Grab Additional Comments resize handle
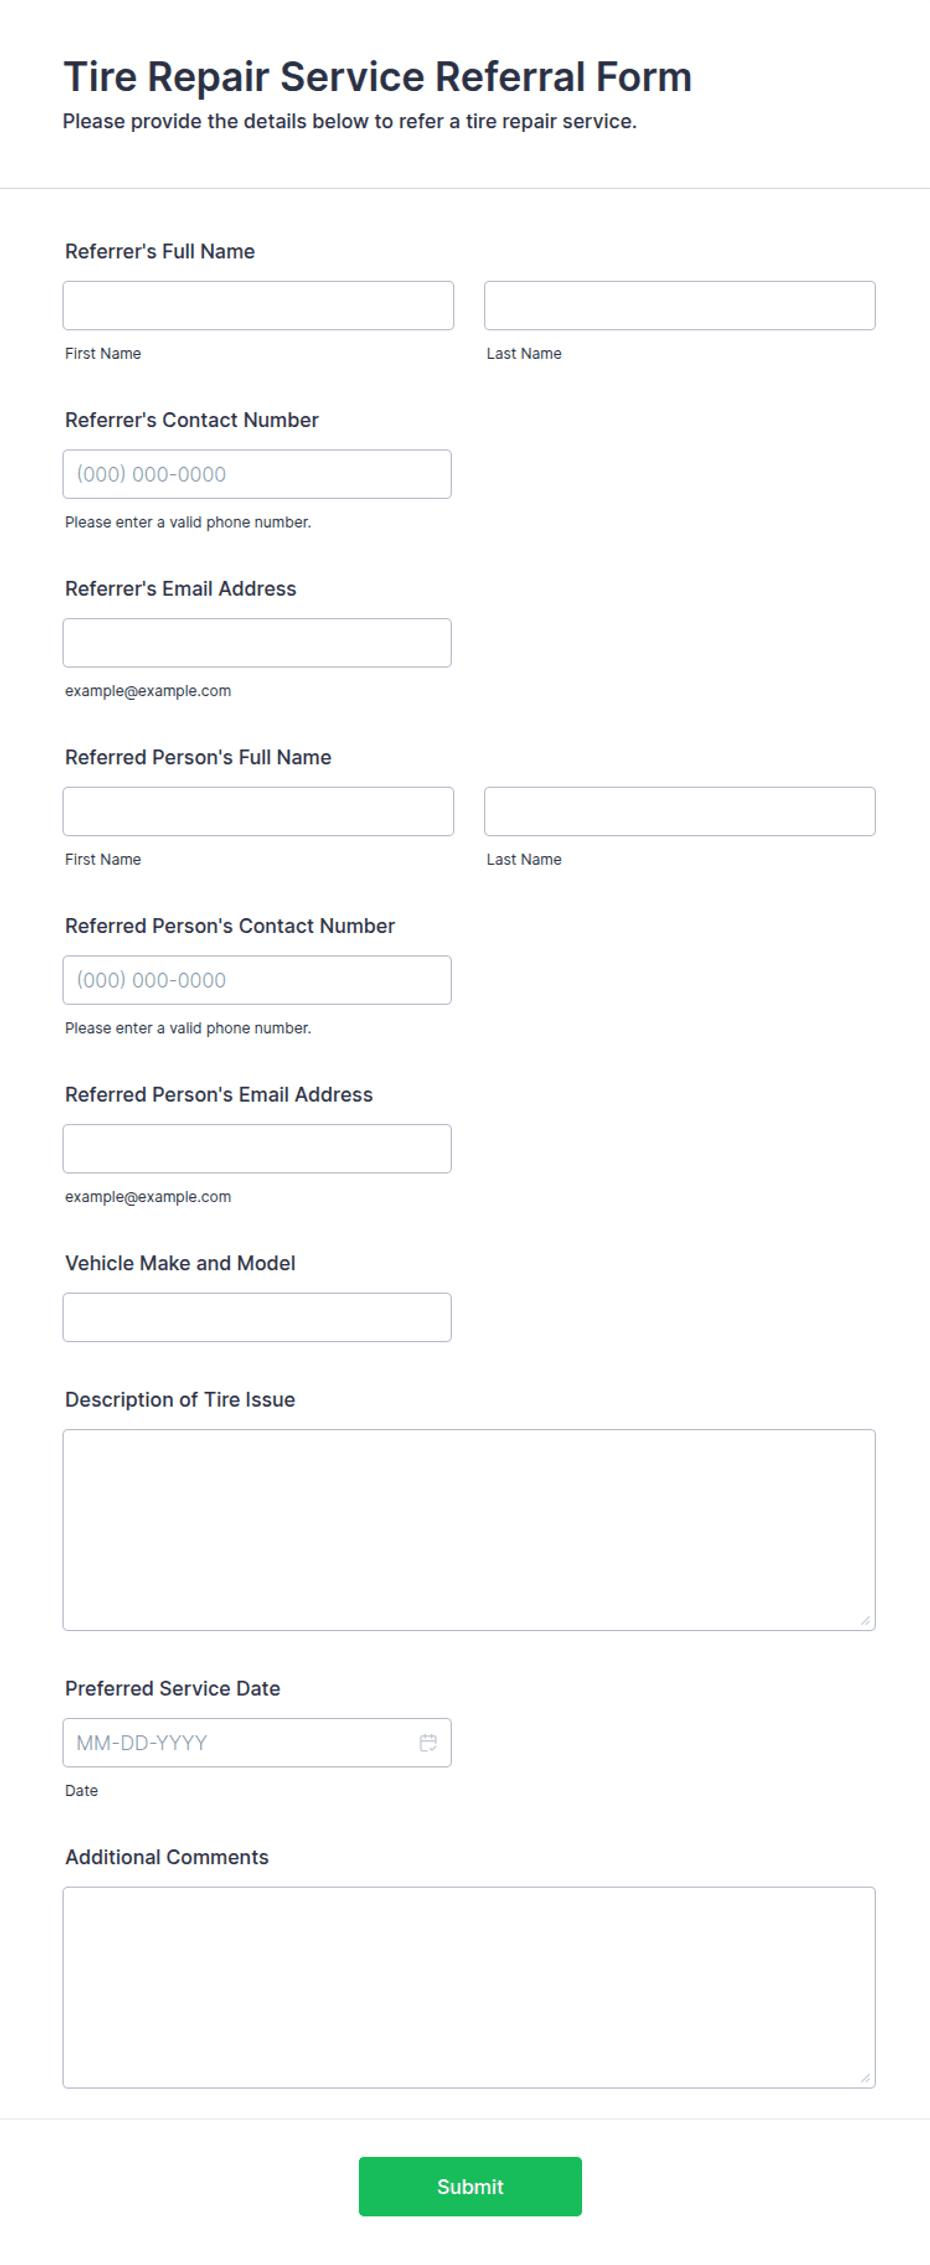 [865, 2077]
